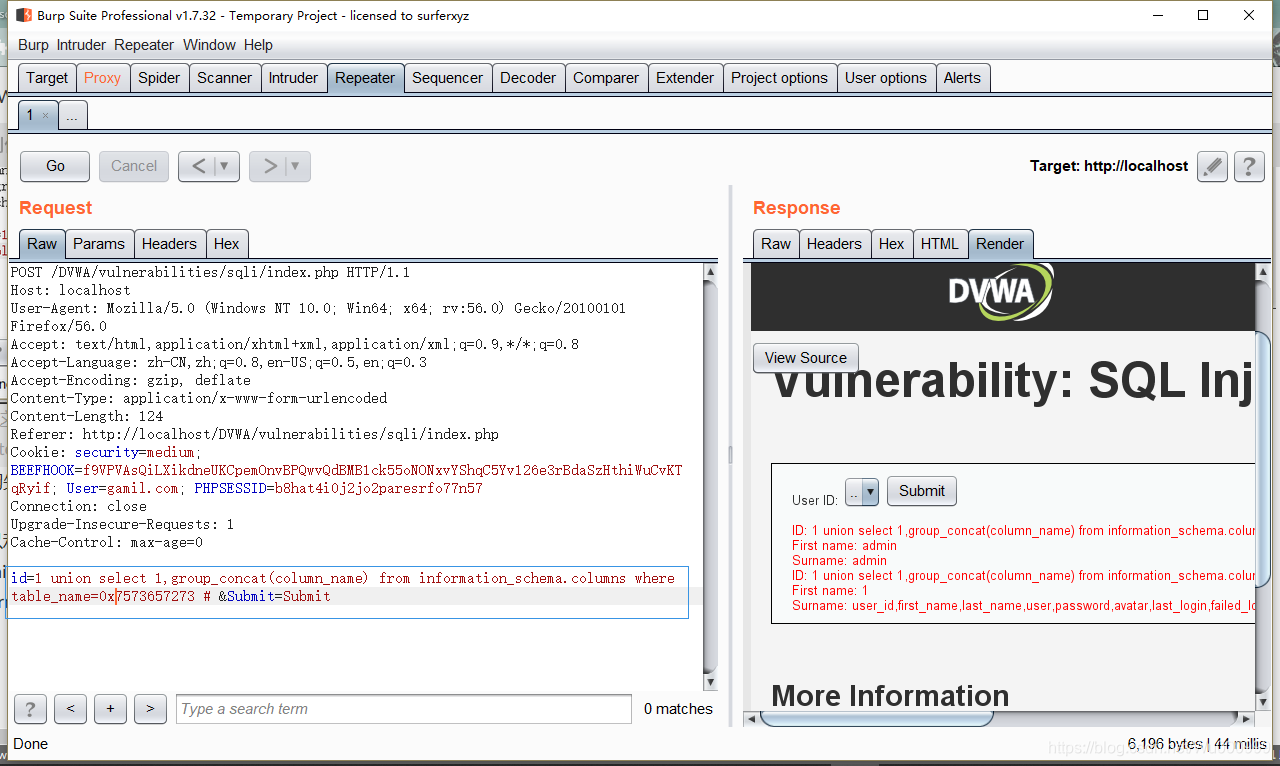1280x766 pixels.
Task: Click the Cancel button
Action: point(134,166)
